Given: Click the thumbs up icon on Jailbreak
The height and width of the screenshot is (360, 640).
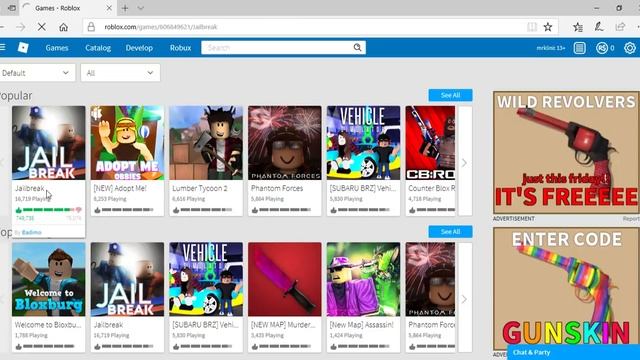Looking at the screenshot, I should [18, 210].
